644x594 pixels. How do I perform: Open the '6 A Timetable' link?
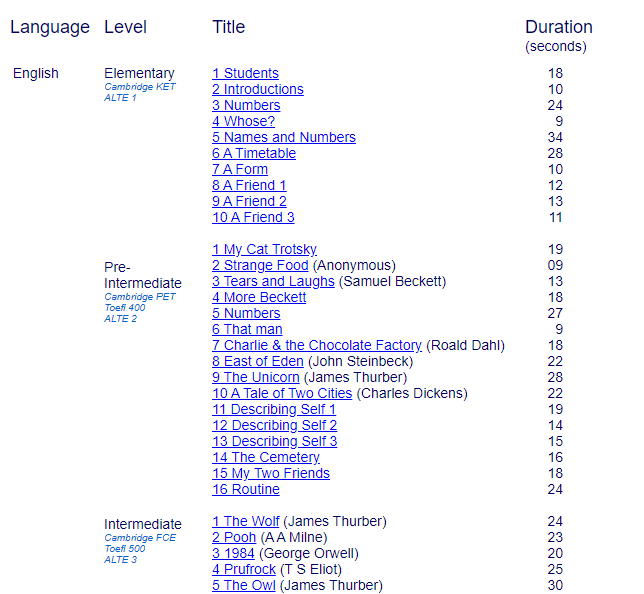[x=254, y=153]
